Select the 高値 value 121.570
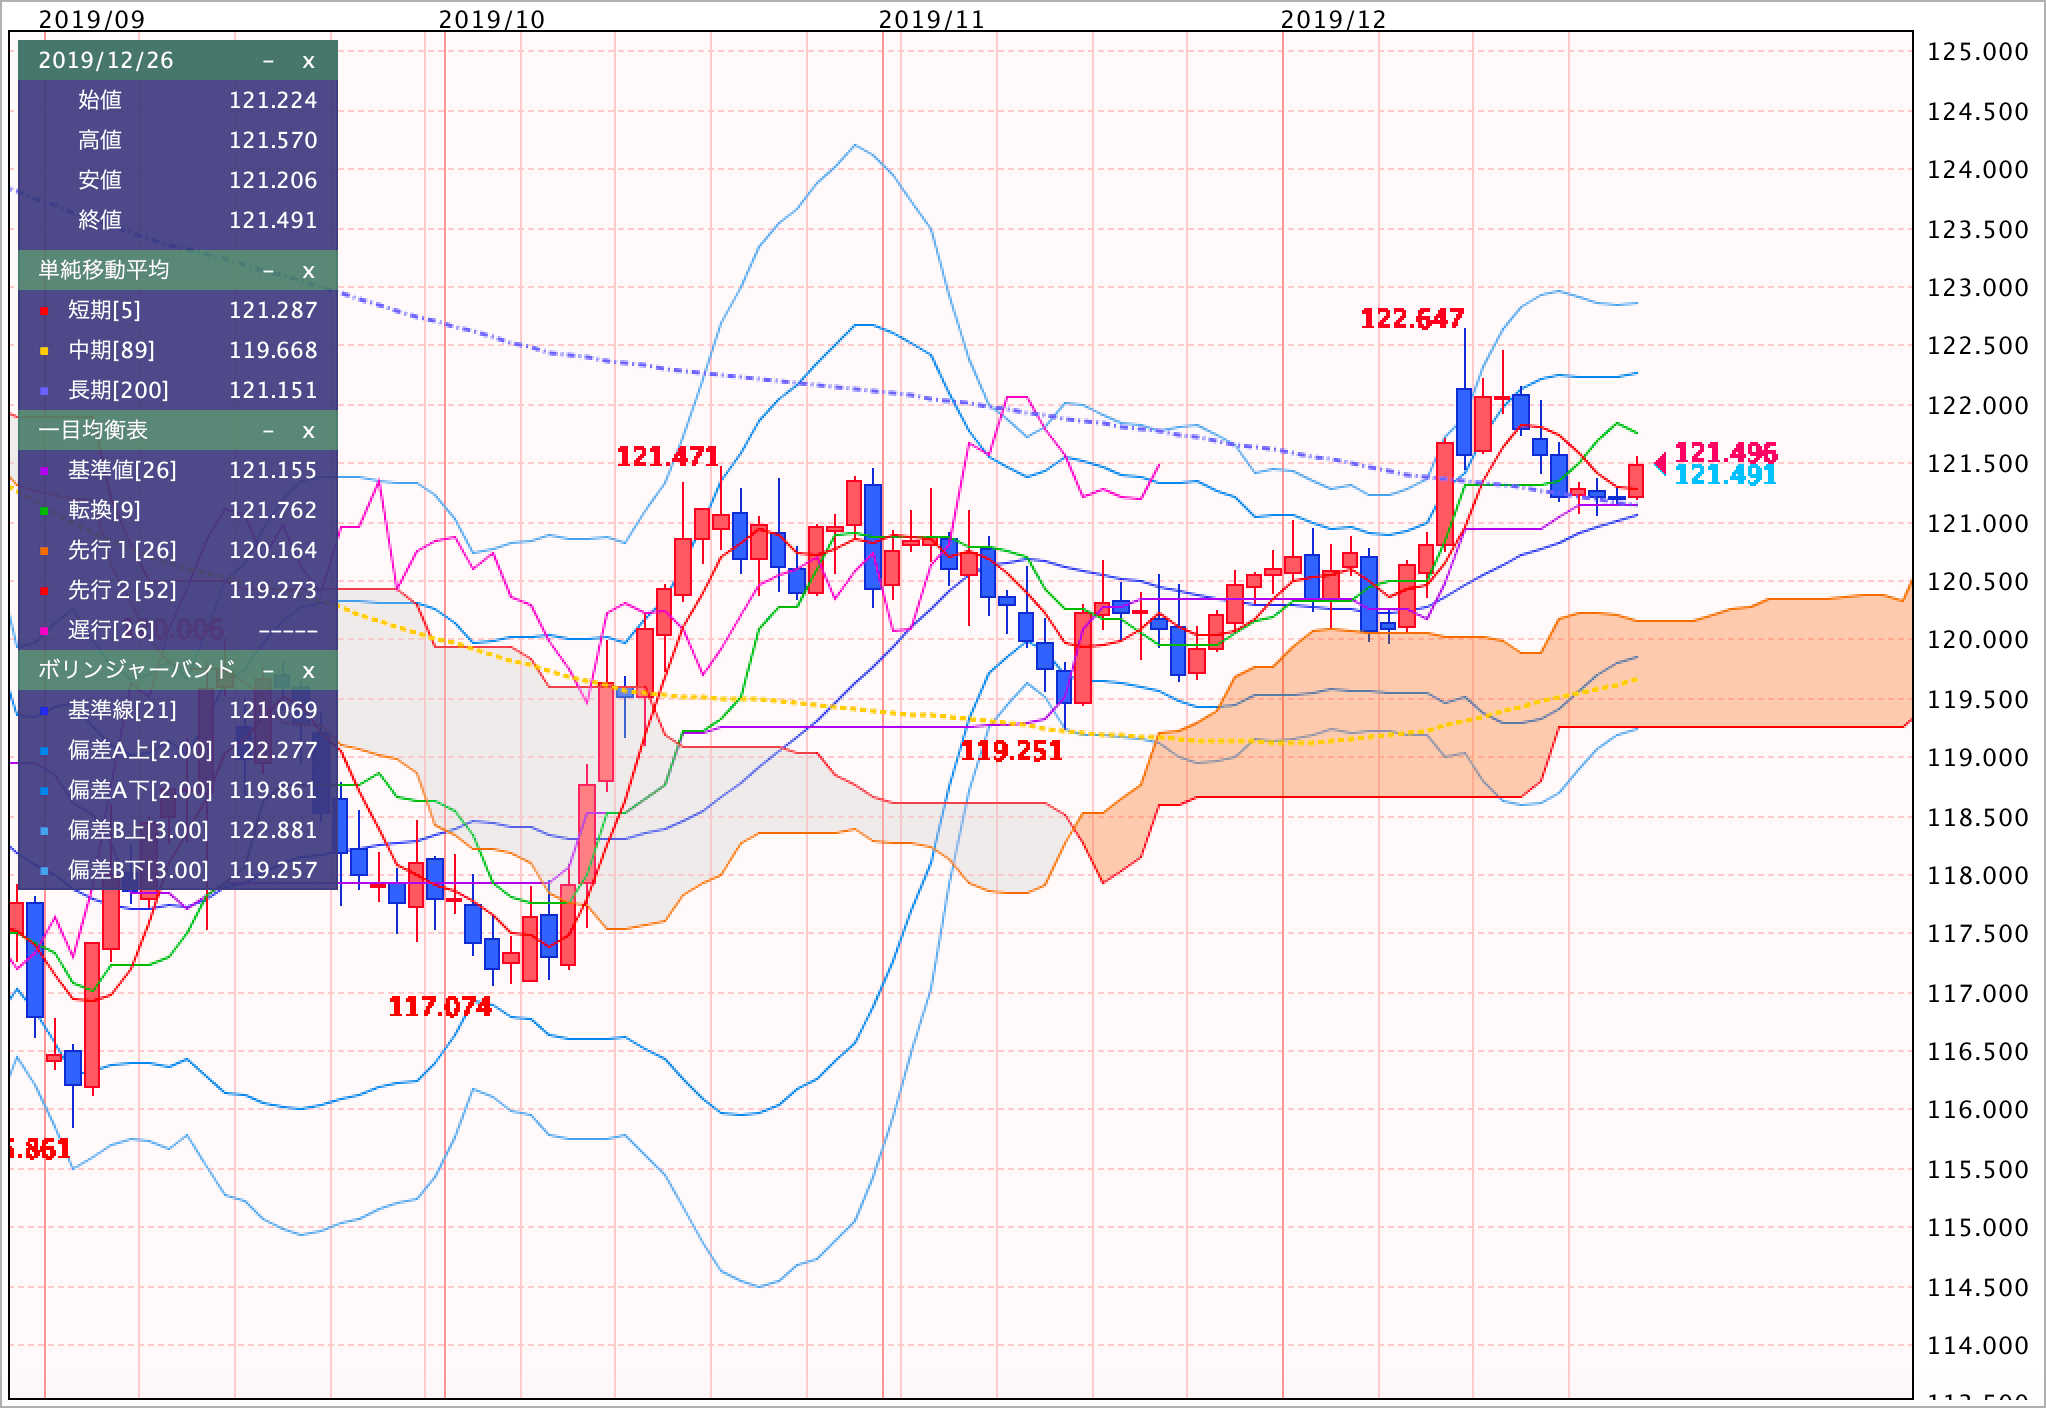Viewport: 2046px width, 1408px height. [273, 140]
